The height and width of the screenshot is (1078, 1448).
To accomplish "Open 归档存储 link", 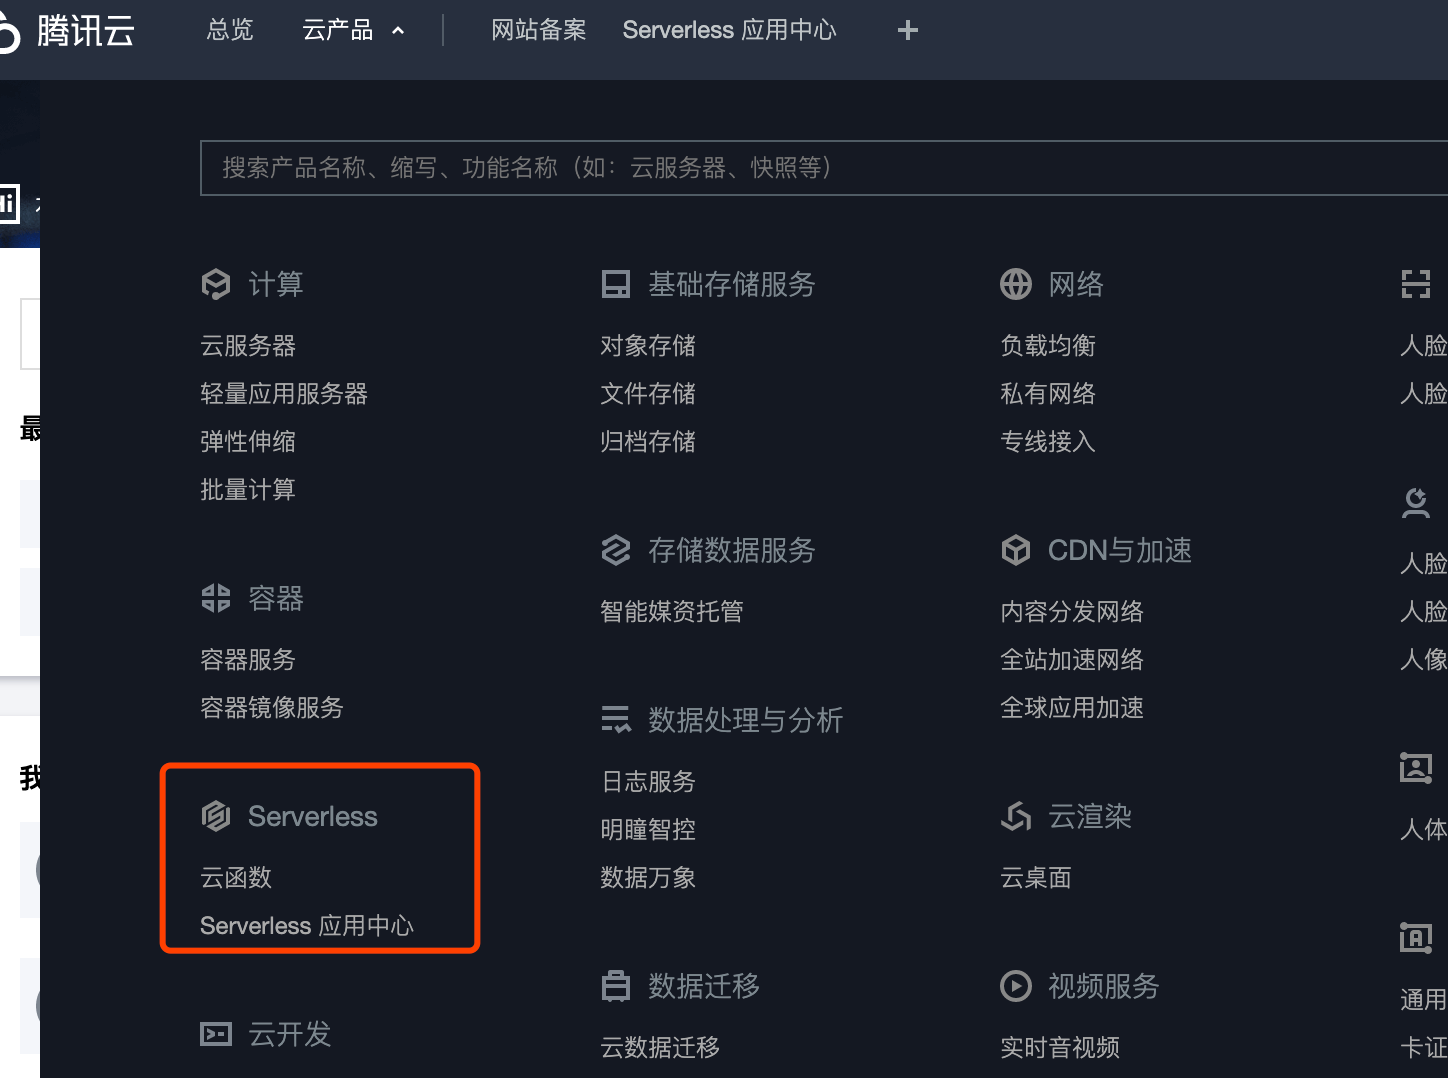I will pyautogui.click(x=648, y=442).
